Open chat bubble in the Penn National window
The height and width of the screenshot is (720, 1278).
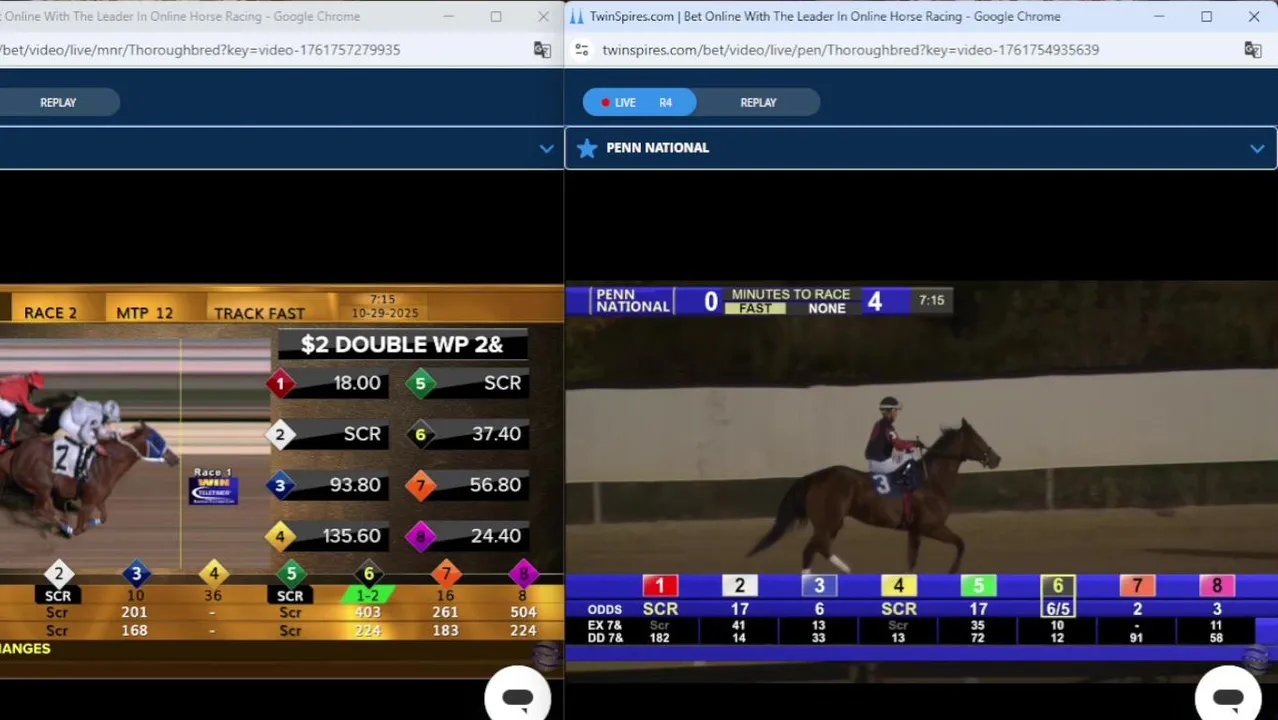1228,696
